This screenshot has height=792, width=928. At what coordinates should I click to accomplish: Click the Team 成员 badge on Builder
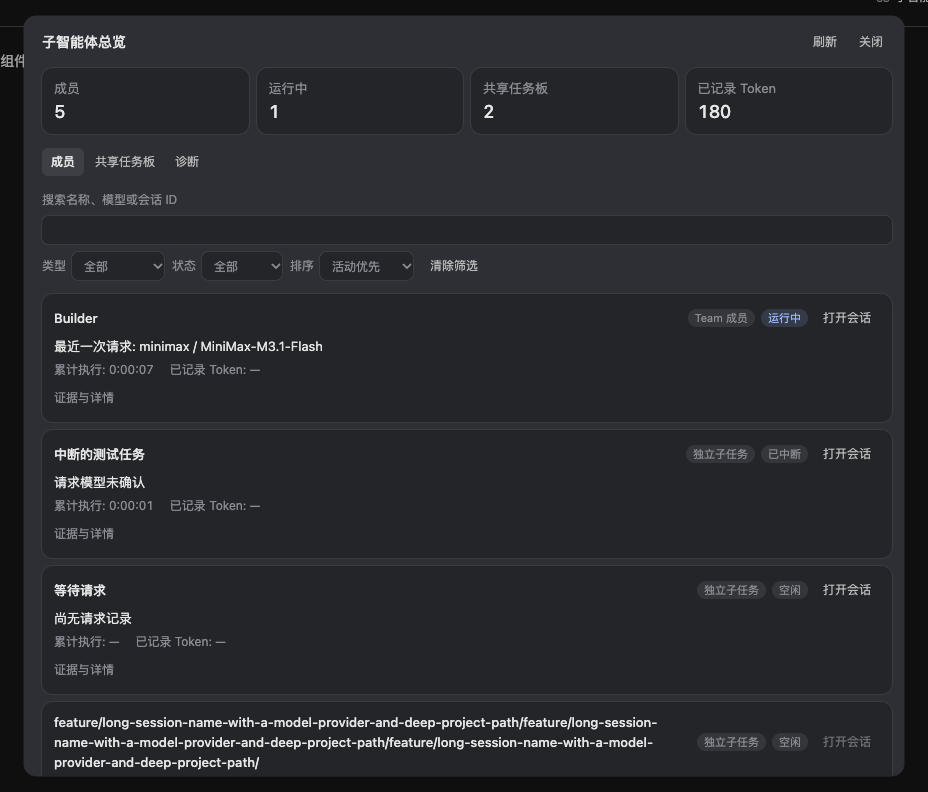pyautogui.click(x=721, y=318)
